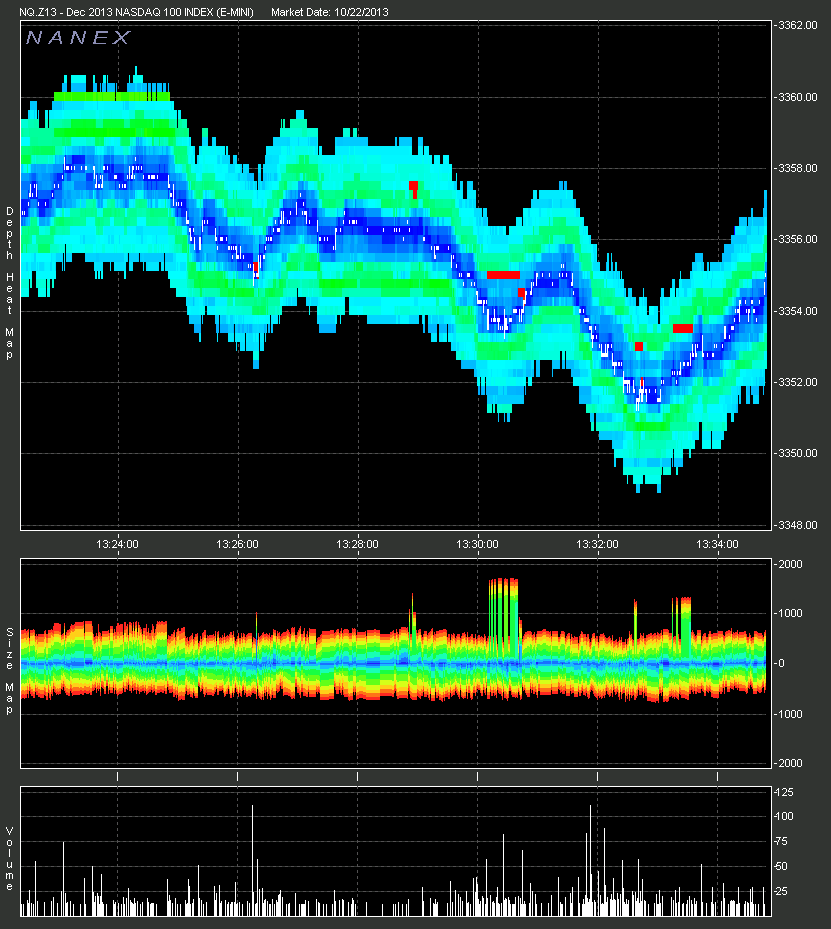Click the Volume vertical label
Viewport: 831px width, 929px height.
9,858
